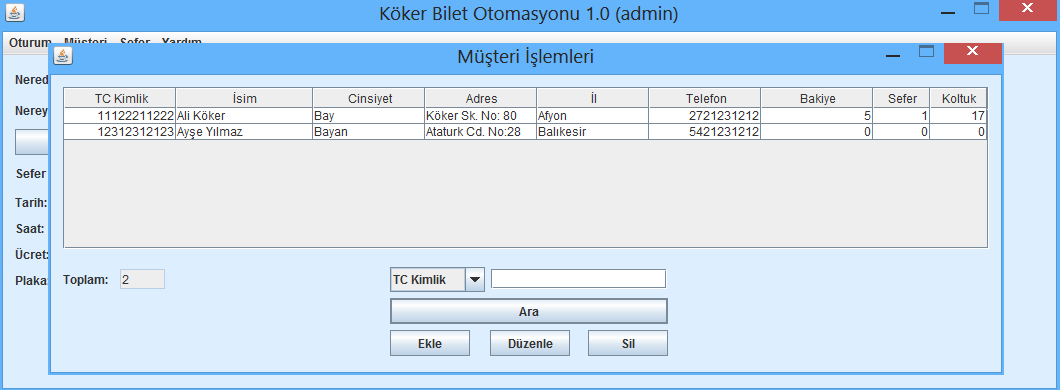Viewport: 1060px width, 390px height.
Task: Click the İl column header
Action: 593,98
